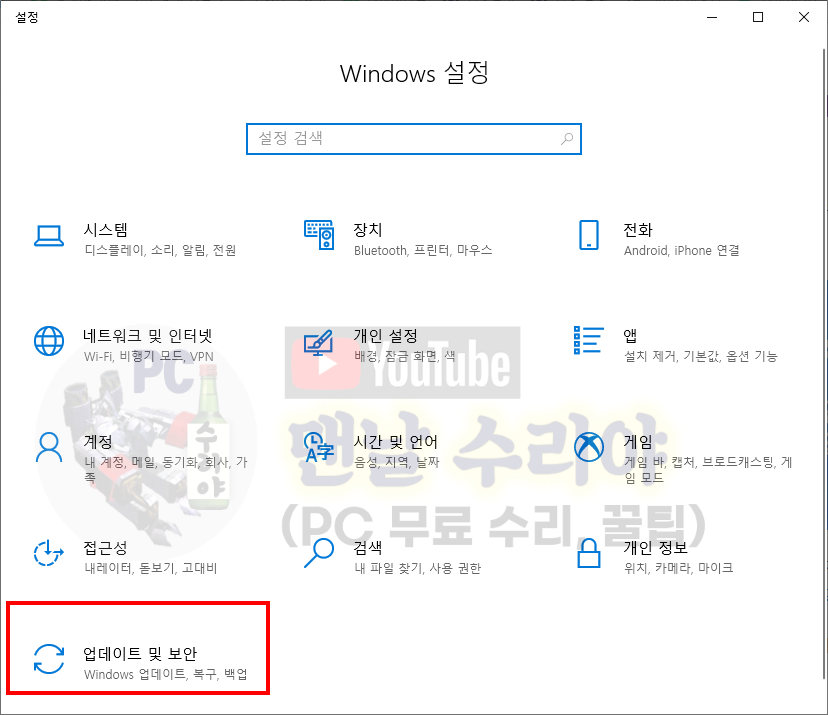Click description '내 계정, 메일, 동기화, 회사, 가족'
Screen dimensions: 828x715
pyautogui.click(x=166, y=470)
